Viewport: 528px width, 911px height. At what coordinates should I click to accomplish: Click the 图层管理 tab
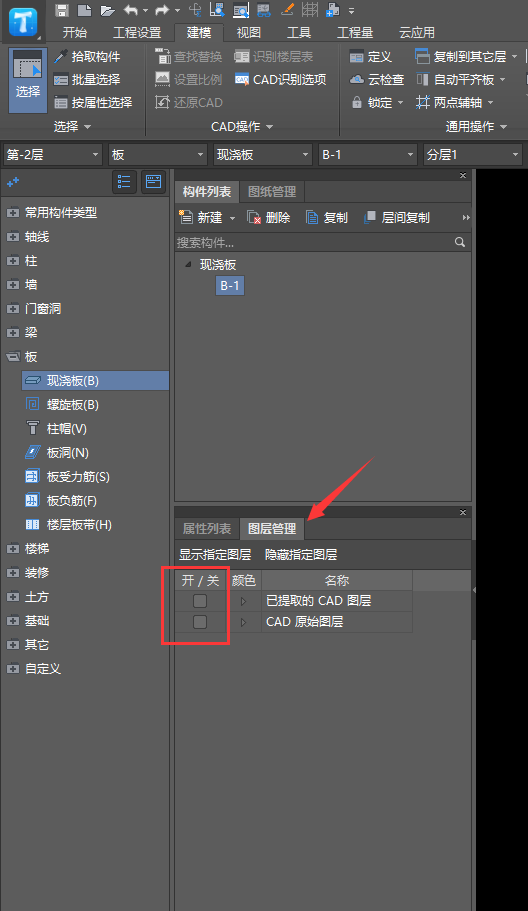[272, 529]
